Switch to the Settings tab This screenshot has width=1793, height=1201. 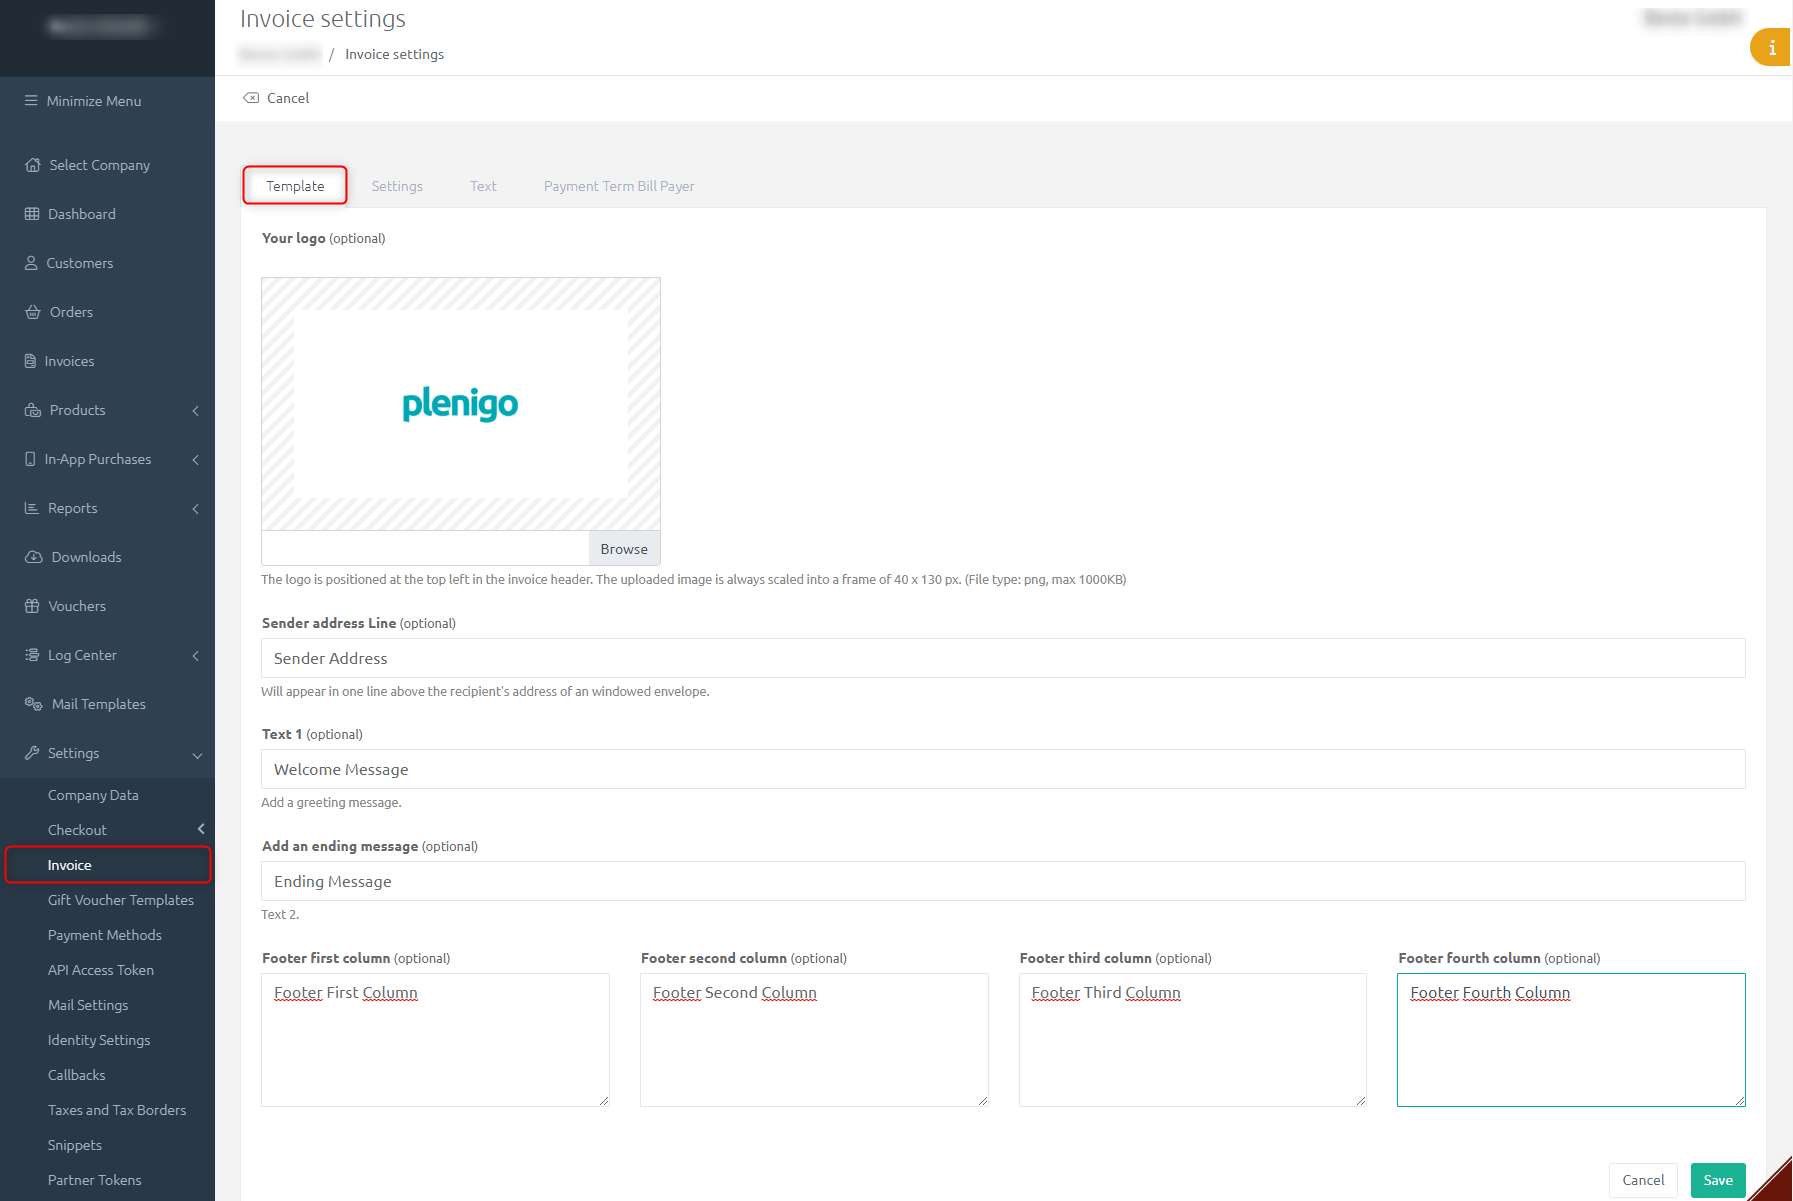click(397, 186)
